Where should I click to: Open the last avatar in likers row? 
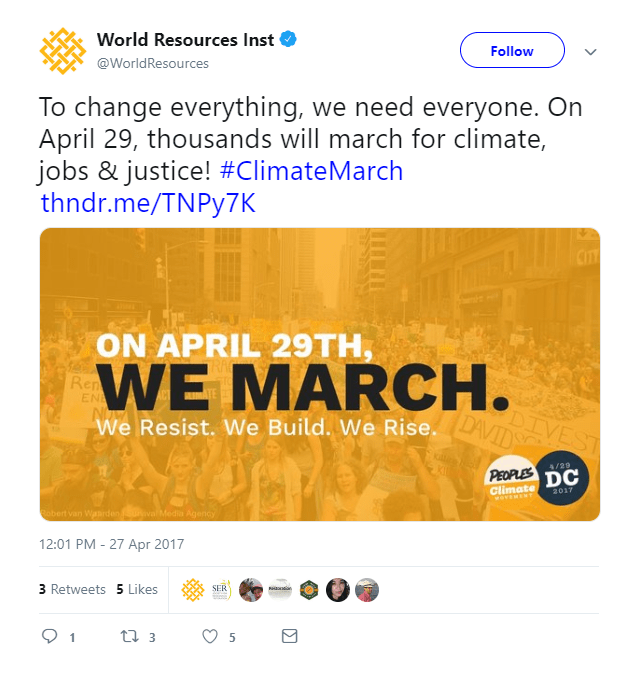pyautogui.click(x=368, y=589)
